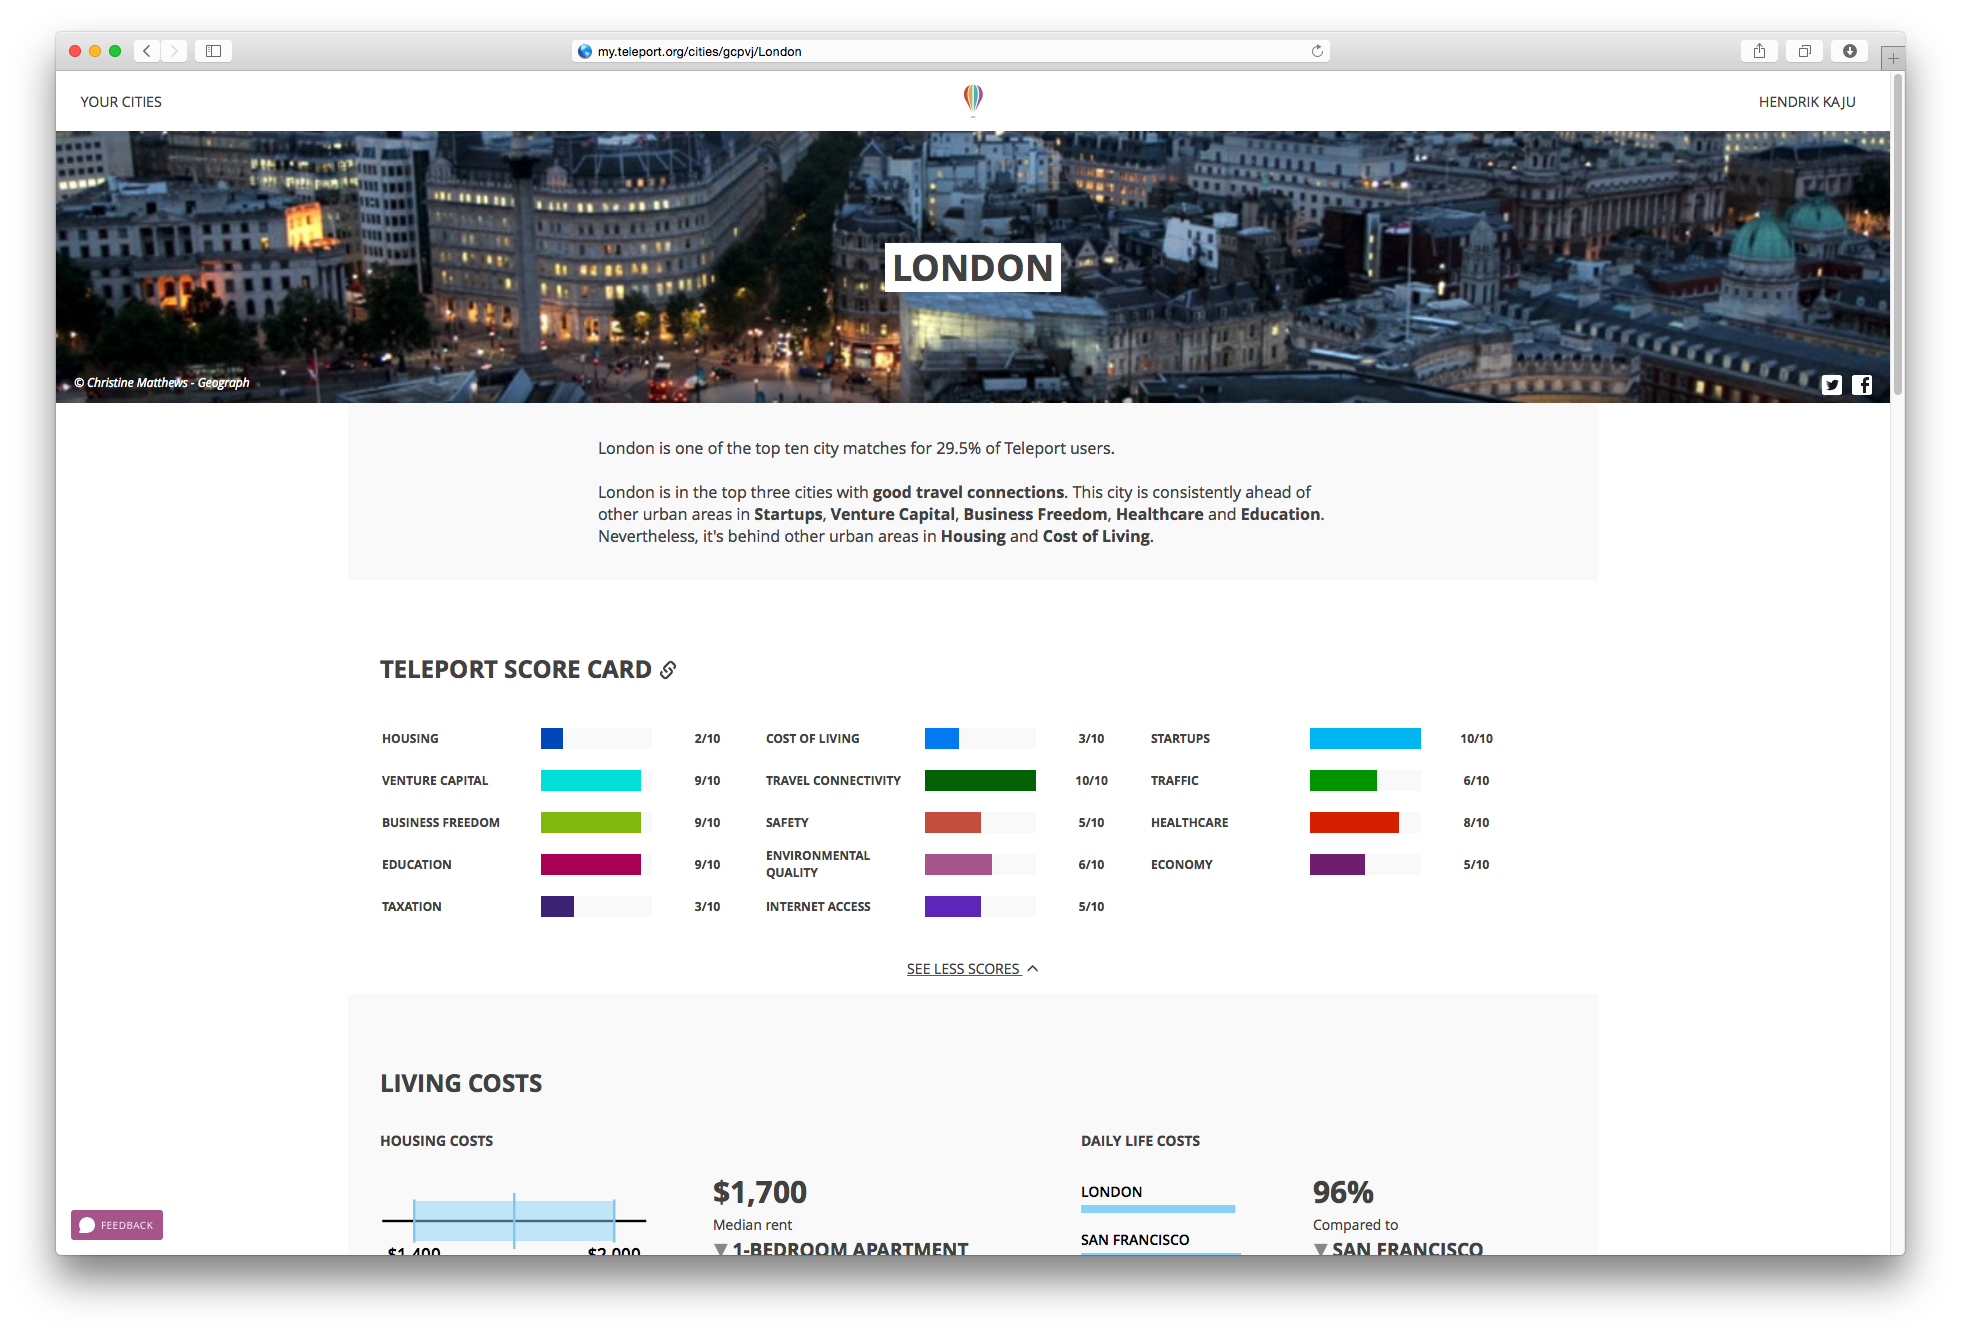The height and width of the screenshot is (1335, 1961).
Task: Open the San Francisco comparison dropdown
Action: (x=1398, y=1249)
